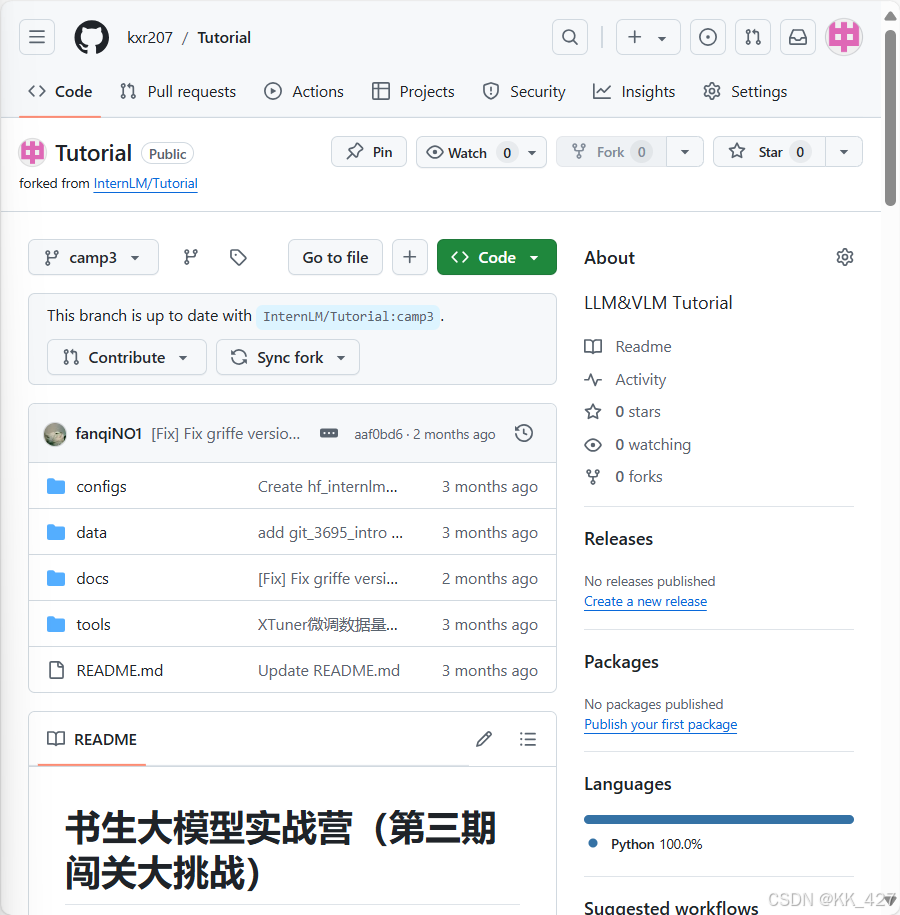Viewport: 900px width, 915px height.
Task: Open the create new plus dropdown
Action: (x=648, y=37)
